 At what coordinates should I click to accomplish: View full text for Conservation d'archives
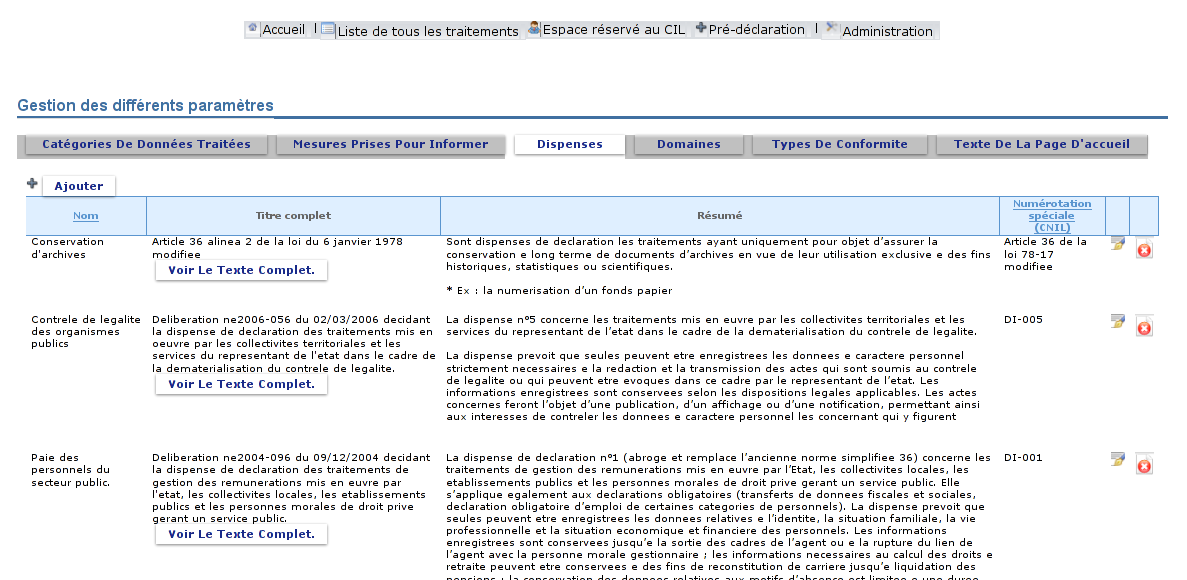coord(241,270)
